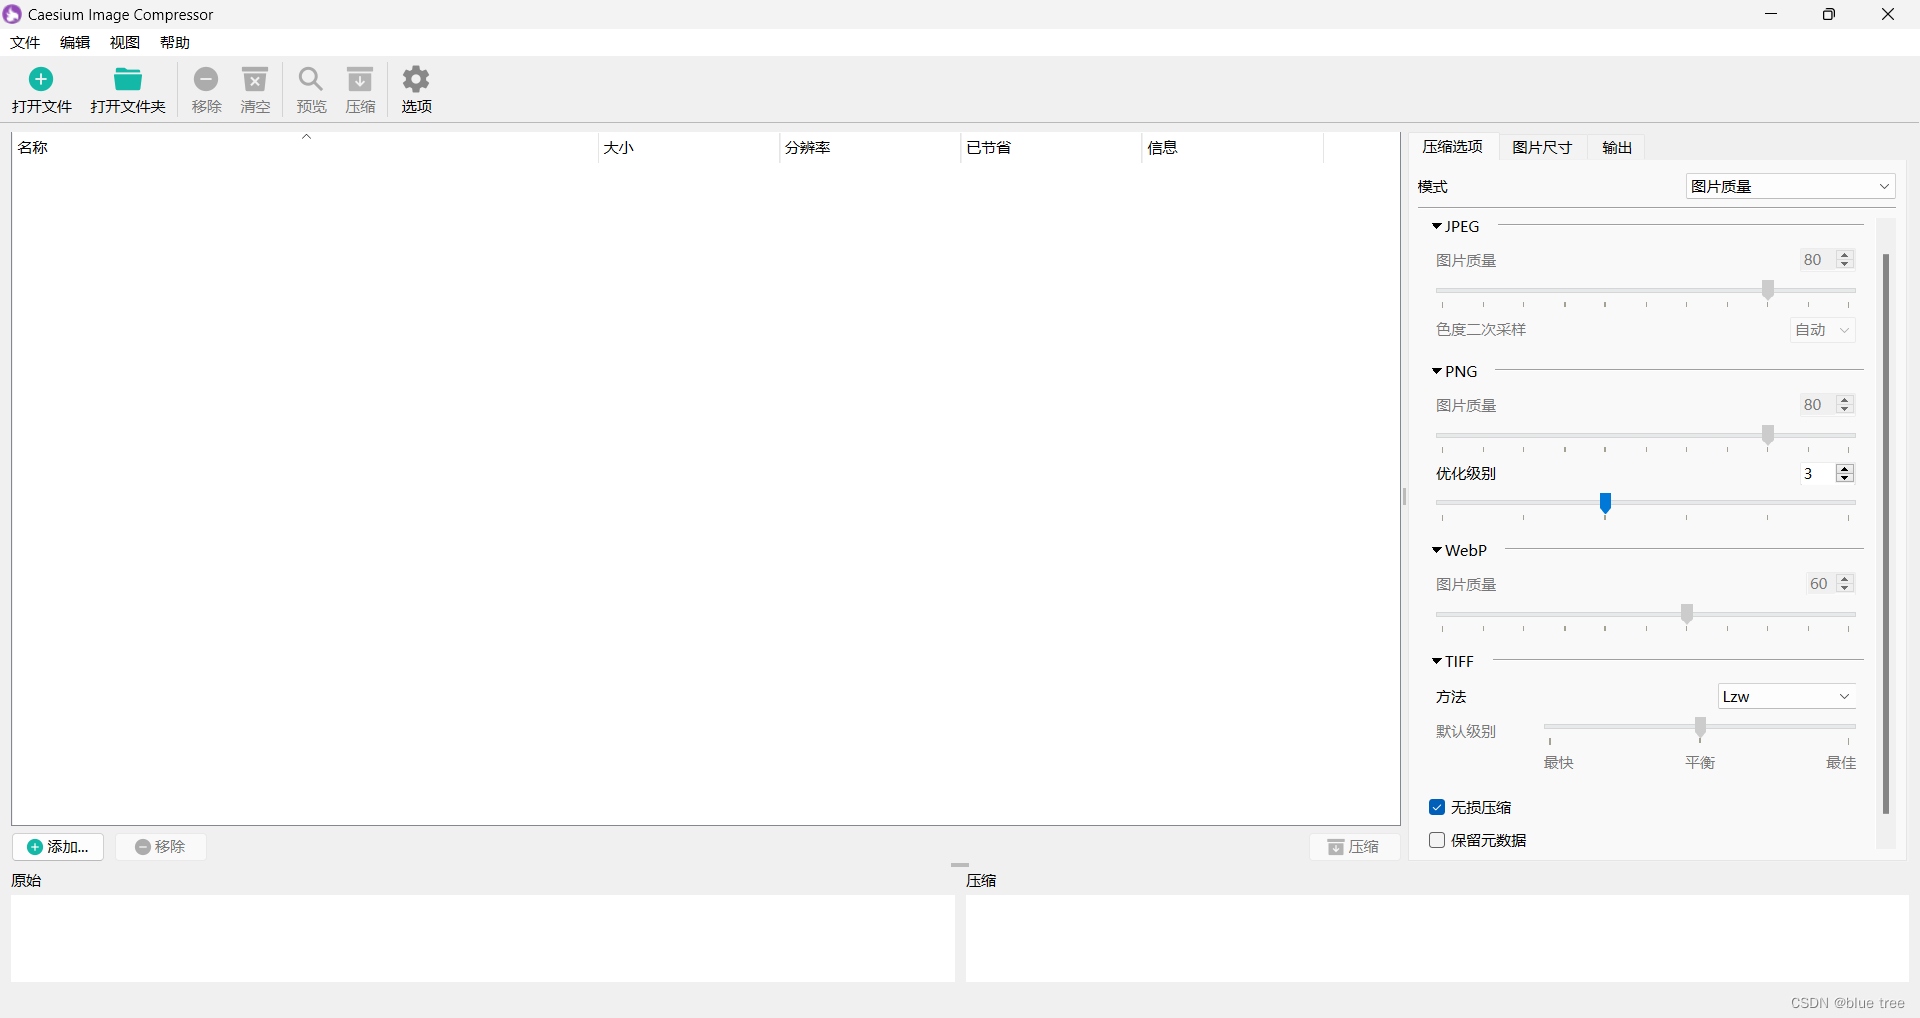The height and width of the screenshot is (1018, 1920).
Task: Click the 预览 magnifier icon
Action: click(x=311, y=79)
